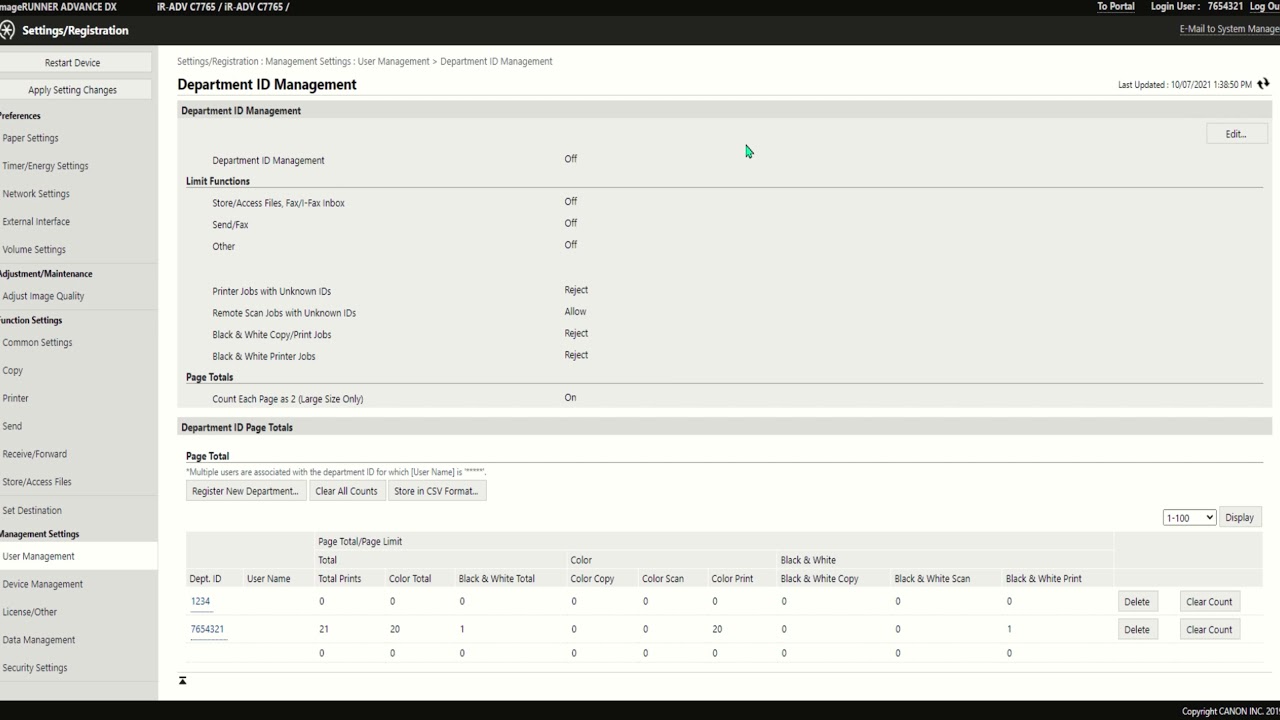Open Store/Access Files in the sidebar
Viewport: 1280px width, 720px height.
click(37, 482)
